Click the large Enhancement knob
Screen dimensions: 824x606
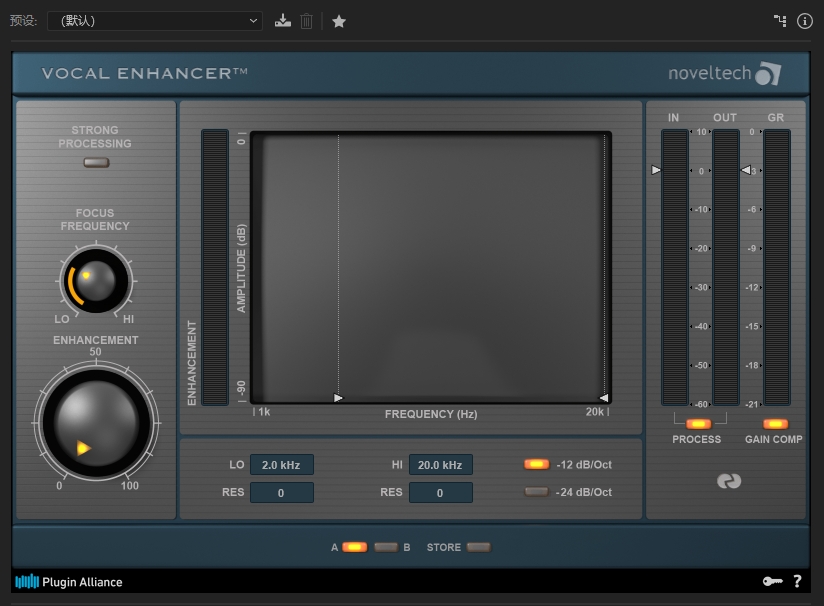(96, 423)
